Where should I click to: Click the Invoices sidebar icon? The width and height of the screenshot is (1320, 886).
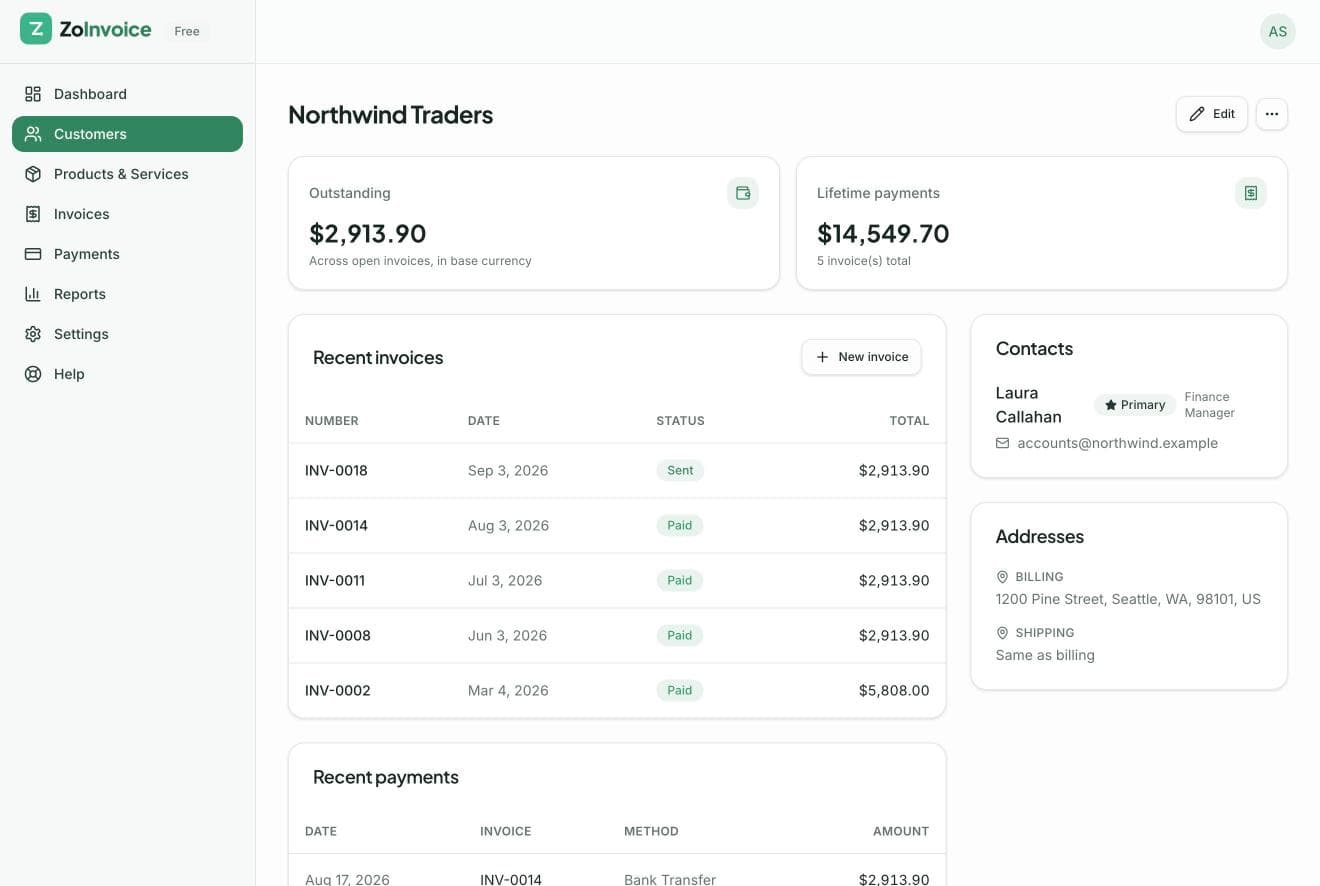(x=33, y=214)
